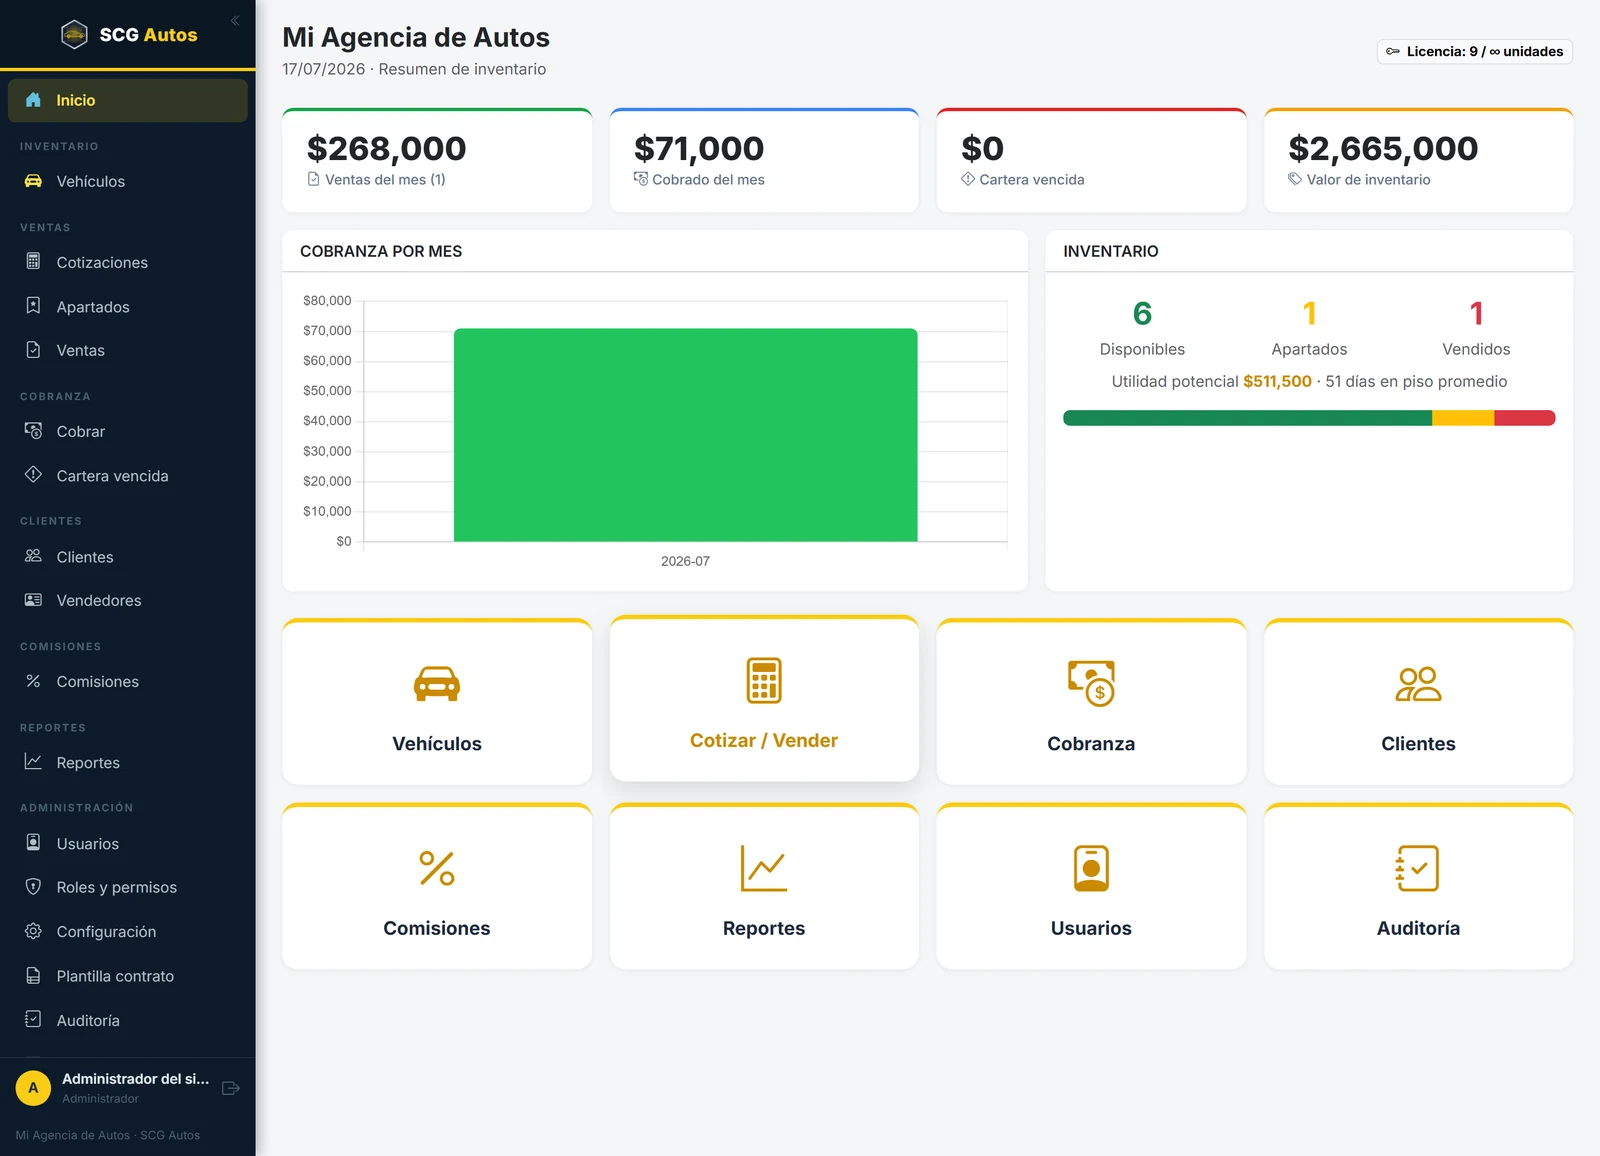The width and height of the screenshot is (1600, 1156).
Task: Open the Usuarios shortcut tile
Action: 1091,886
